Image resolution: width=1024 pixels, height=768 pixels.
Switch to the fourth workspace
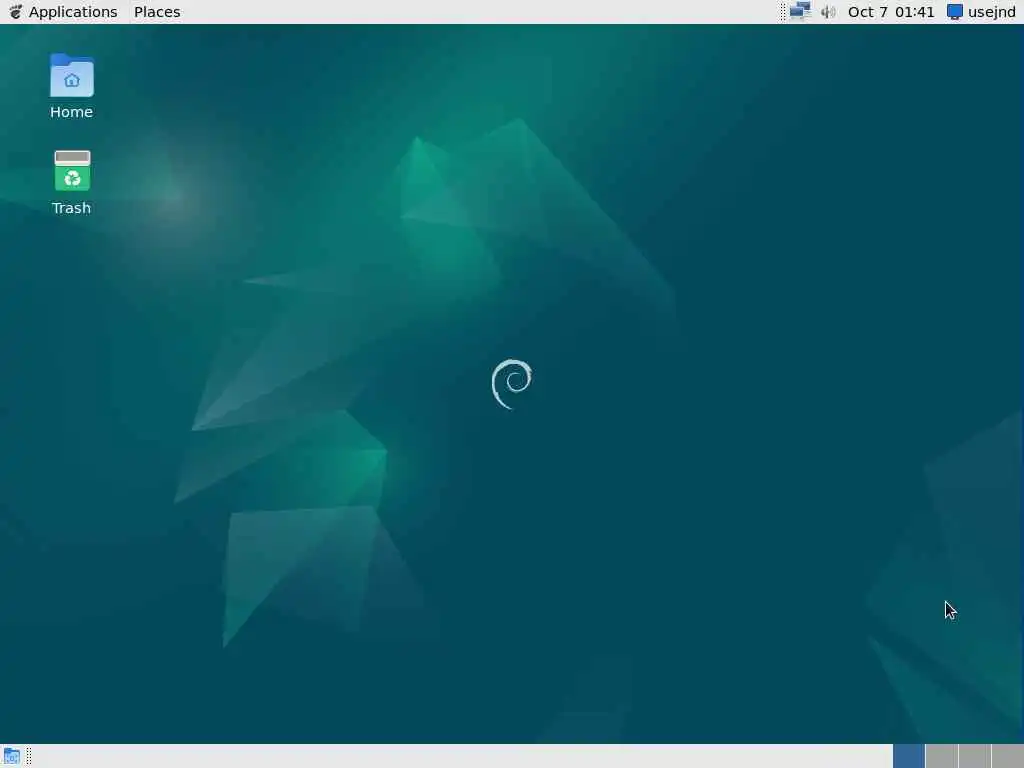[1008, 756]
